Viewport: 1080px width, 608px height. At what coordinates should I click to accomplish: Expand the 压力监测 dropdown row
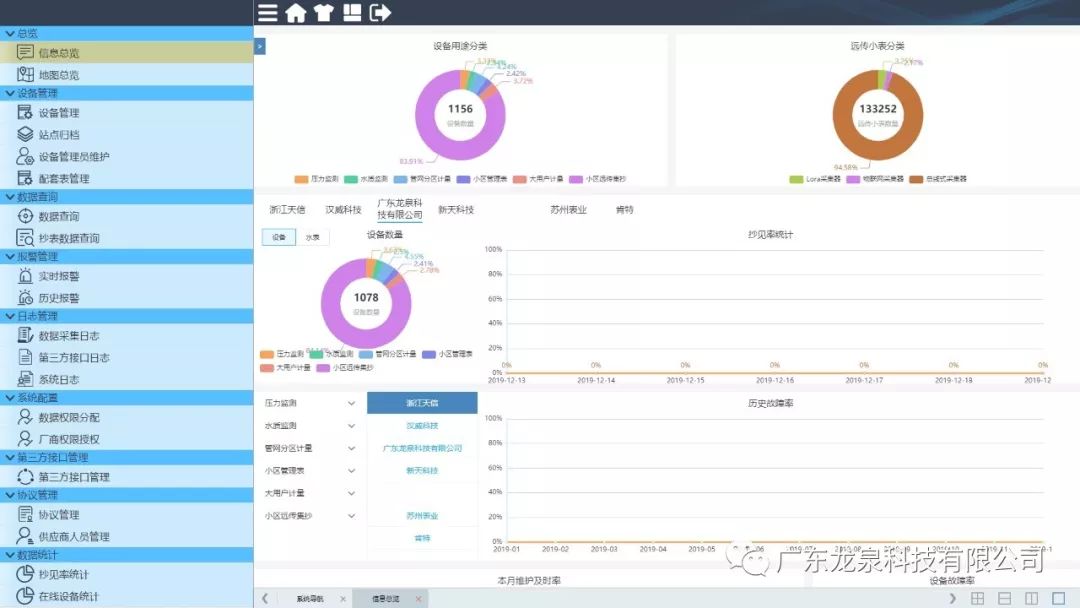coord(351,403)
